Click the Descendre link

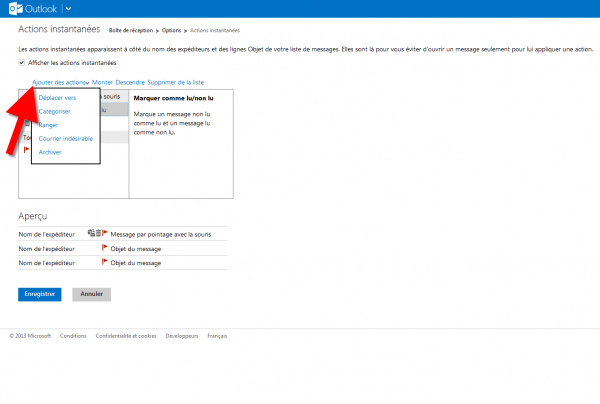point(130,82)
